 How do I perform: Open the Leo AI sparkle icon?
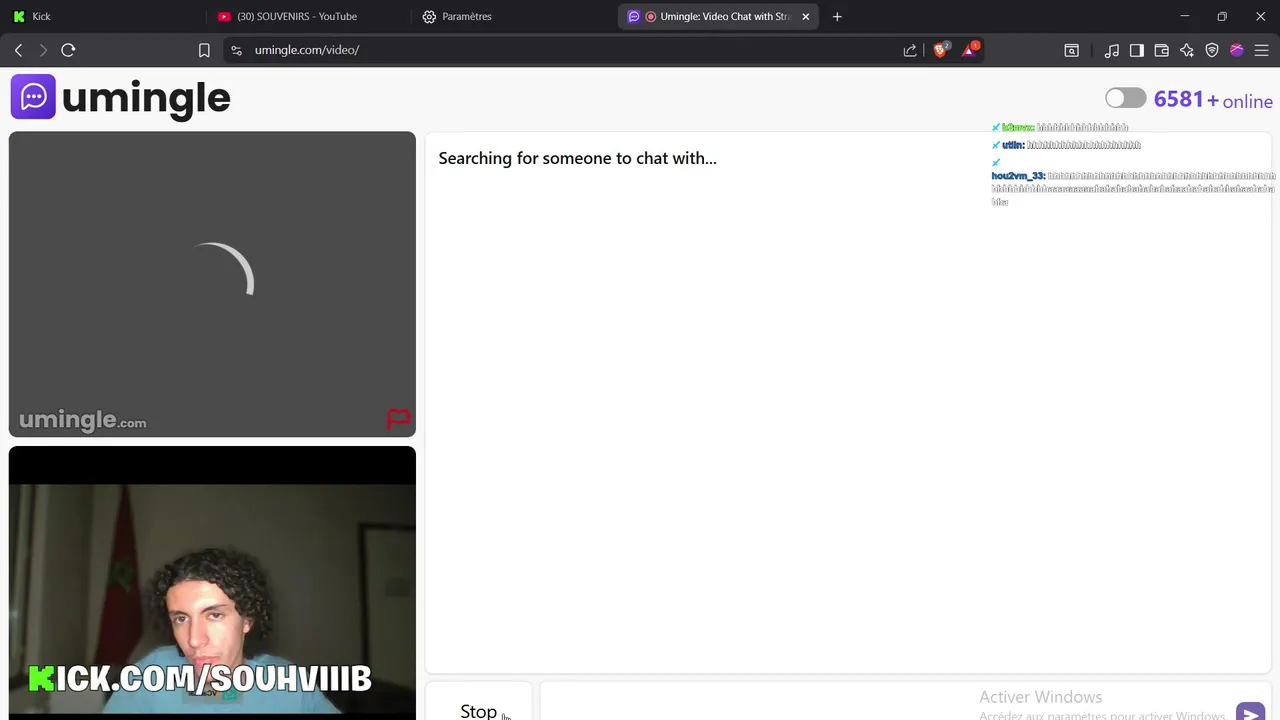click(x=1187, y=50)
